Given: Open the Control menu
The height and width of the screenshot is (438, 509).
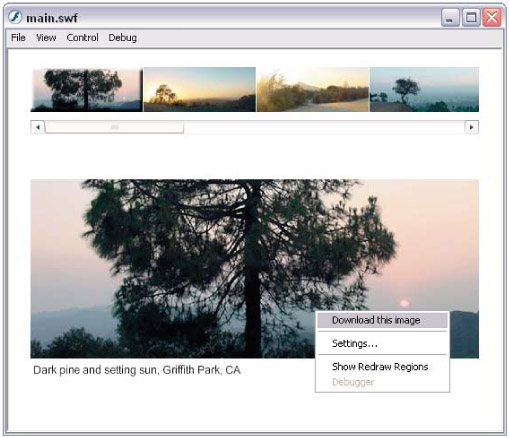Looking at the screenshot, I should 82,38.
